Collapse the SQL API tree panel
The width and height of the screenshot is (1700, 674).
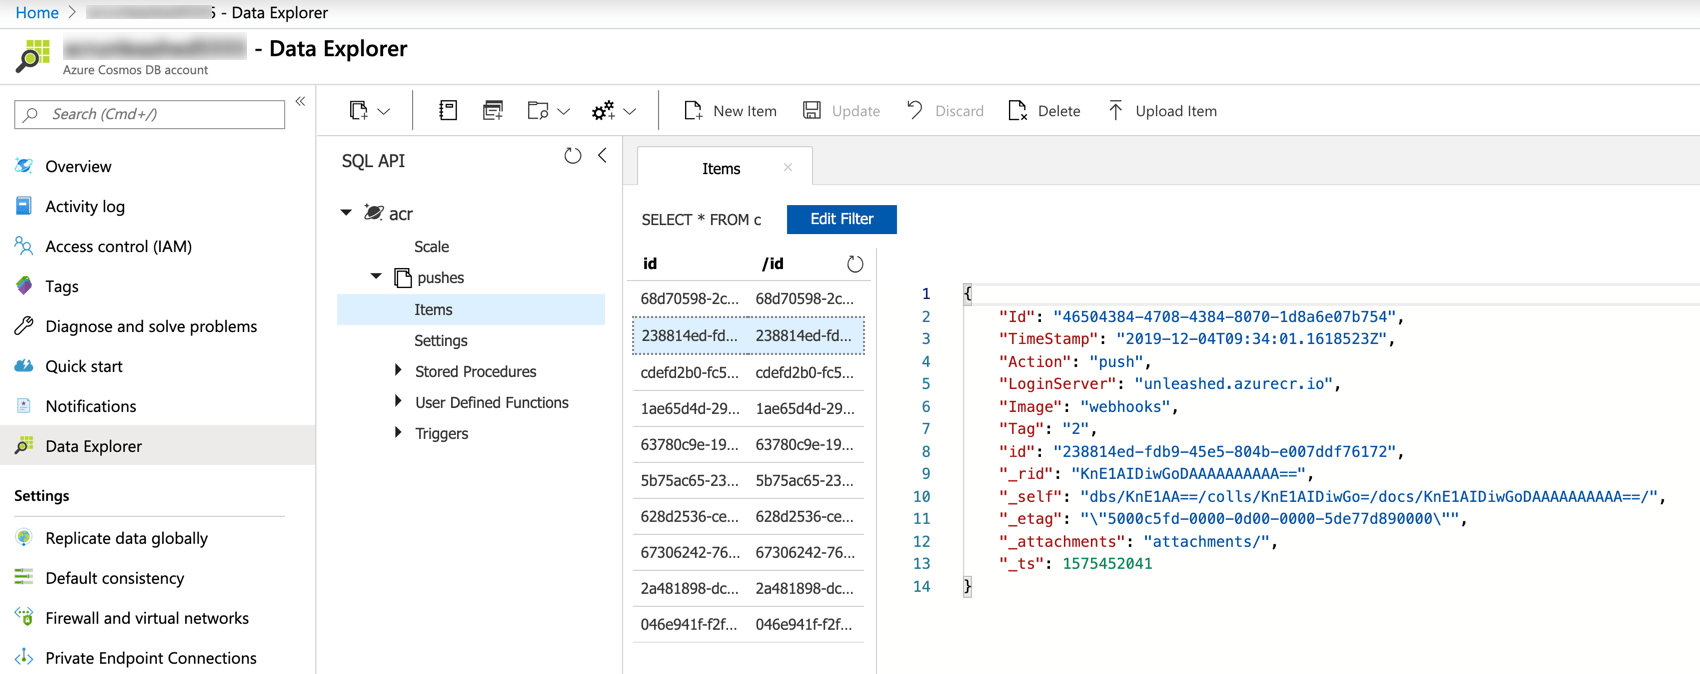pyautogui.click(x=602, y=156)
